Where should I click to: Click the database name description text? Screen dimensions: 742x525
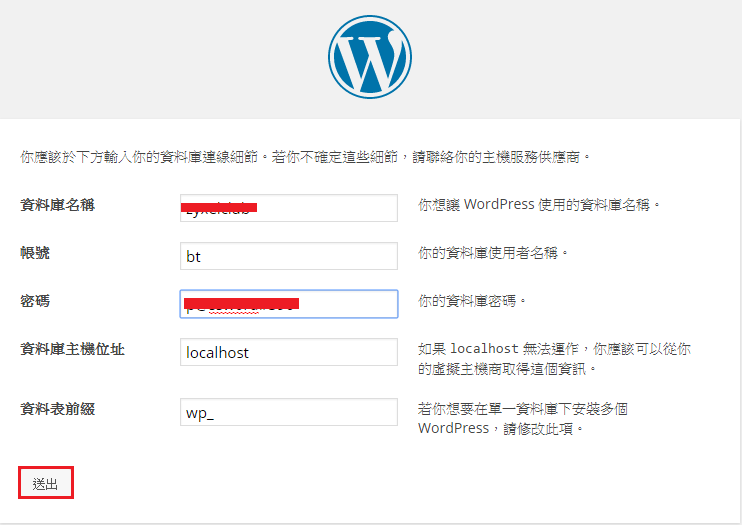point(539,205)
